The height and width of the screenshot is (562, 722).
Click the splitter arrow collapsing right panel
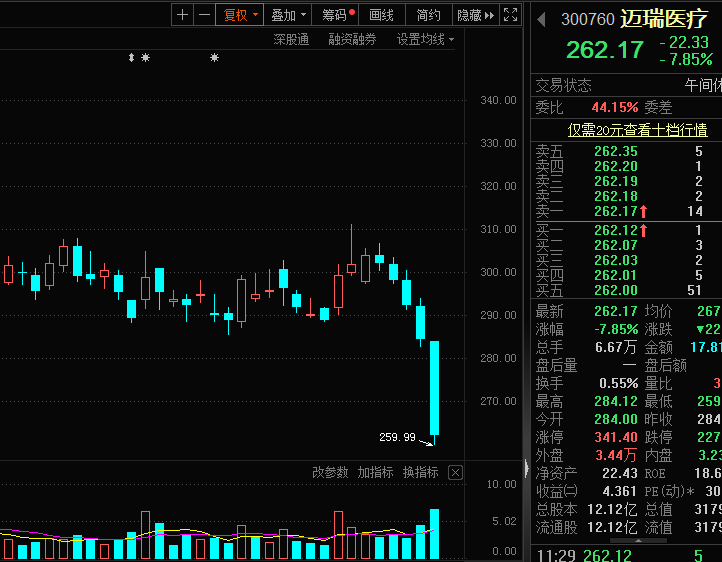point(526,468)
